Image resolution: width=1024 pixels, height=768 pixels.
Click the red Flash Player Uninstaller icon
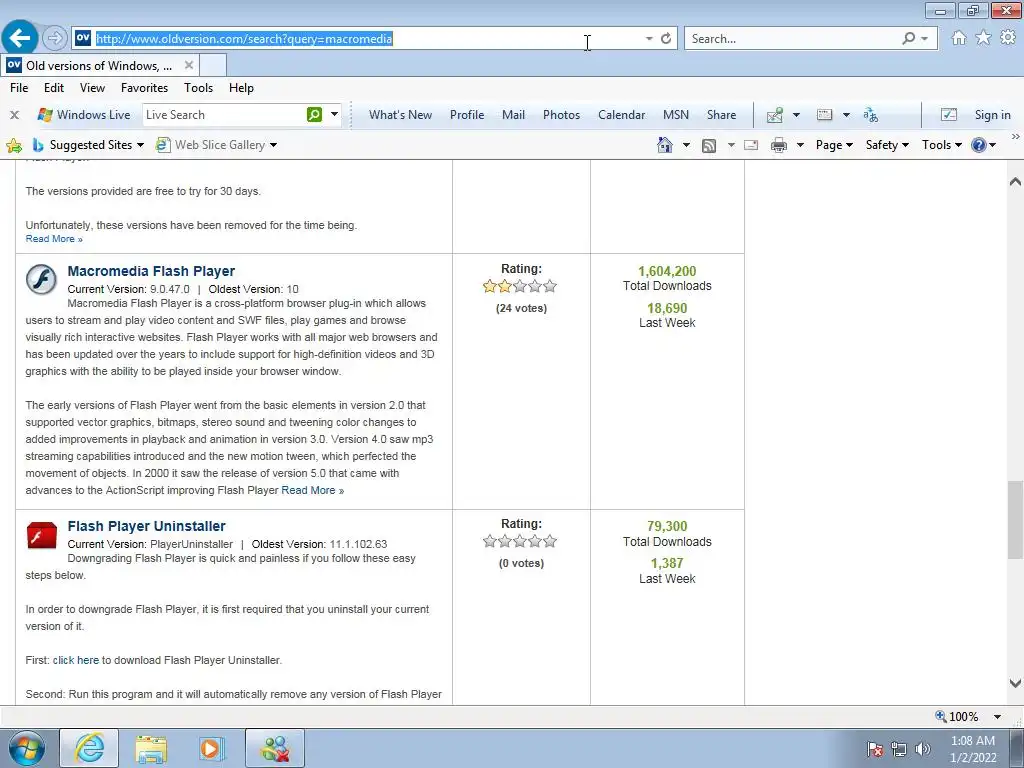41,535
